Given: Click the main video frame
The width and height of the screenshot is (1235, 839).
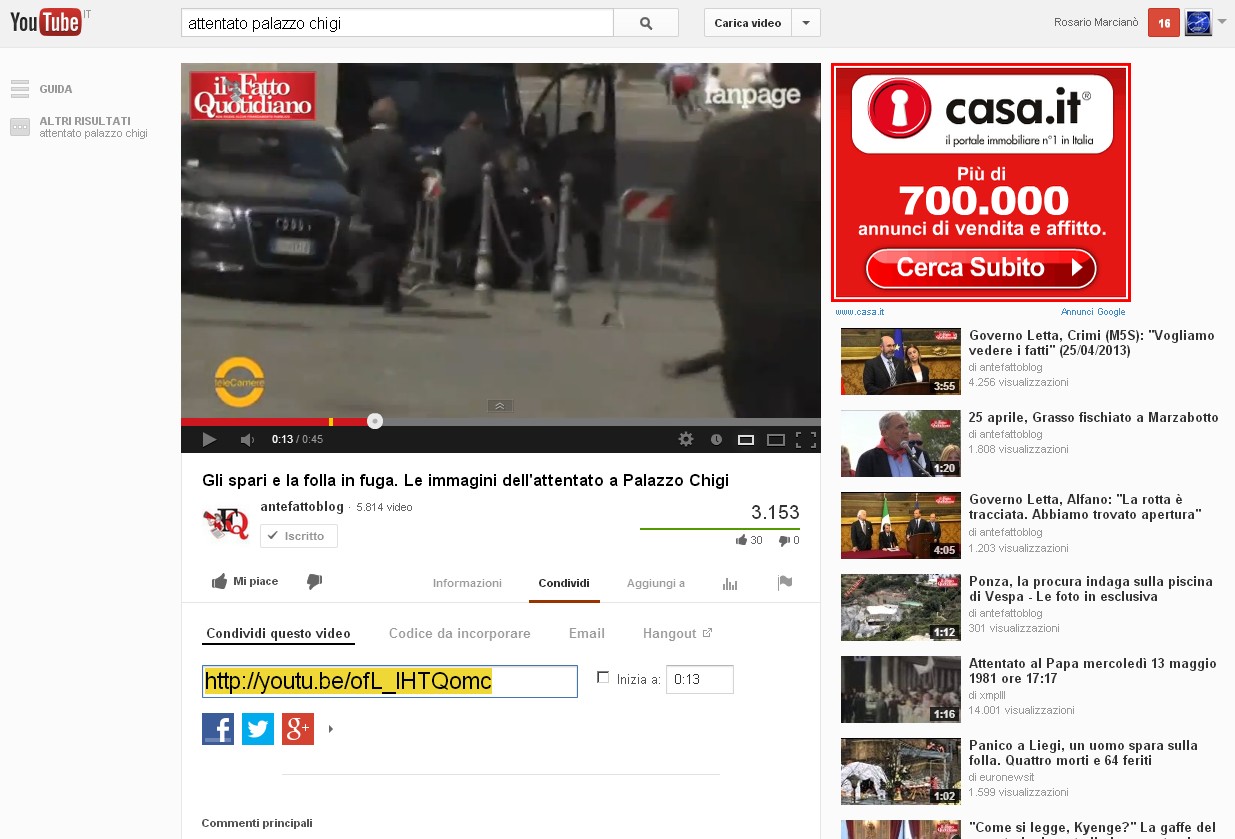Looking at the screenshot, I should tap(501, 240).
